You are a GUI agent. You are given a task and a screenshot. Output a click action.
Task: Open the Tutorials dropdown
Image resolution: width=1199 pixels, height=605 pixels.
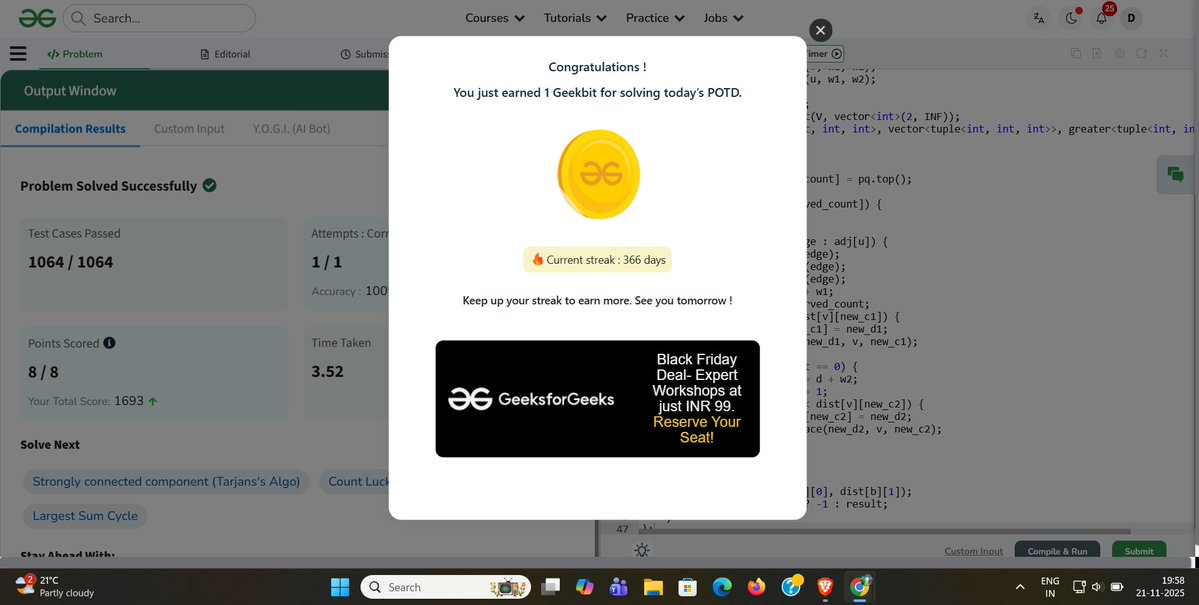coord(574,17)
